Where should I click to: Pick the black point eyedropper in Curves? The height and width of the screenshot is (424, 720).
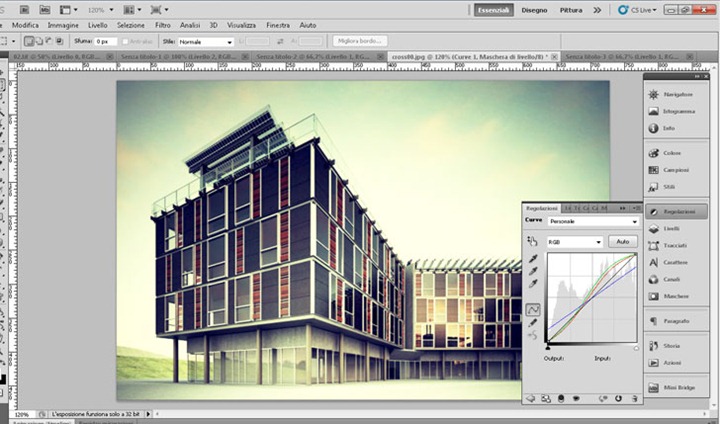[533, 259]
